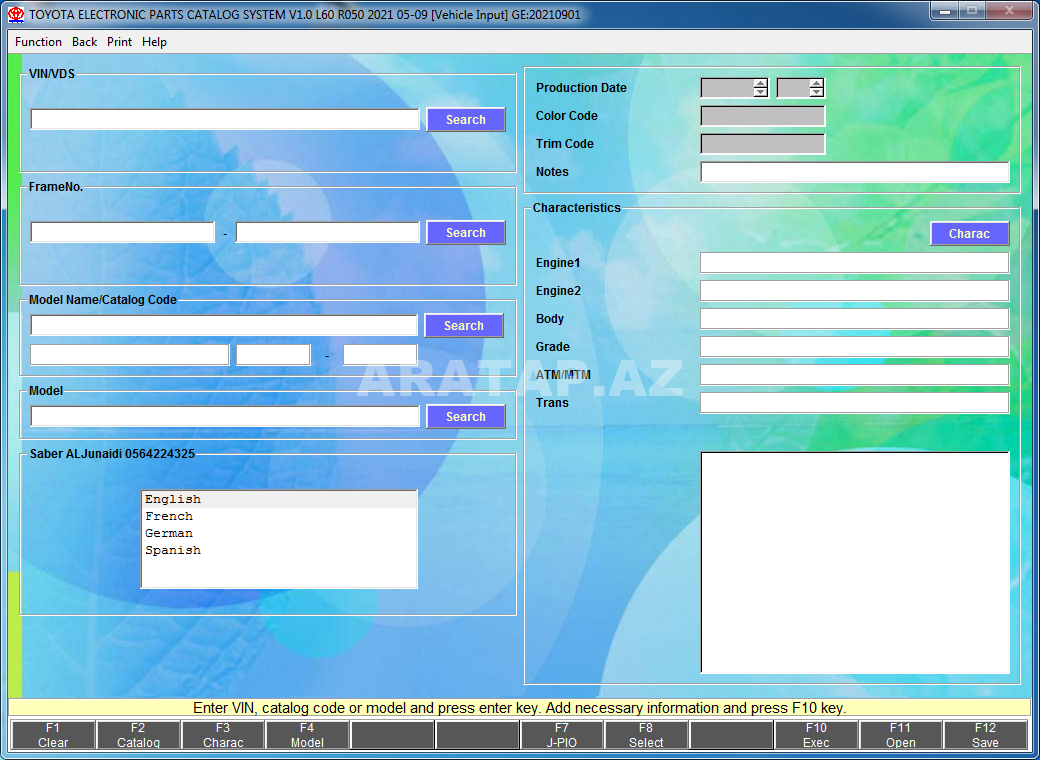Click the first FrameNo. input field
This screenshot has height=760, width=1040.
click(123, 232)
